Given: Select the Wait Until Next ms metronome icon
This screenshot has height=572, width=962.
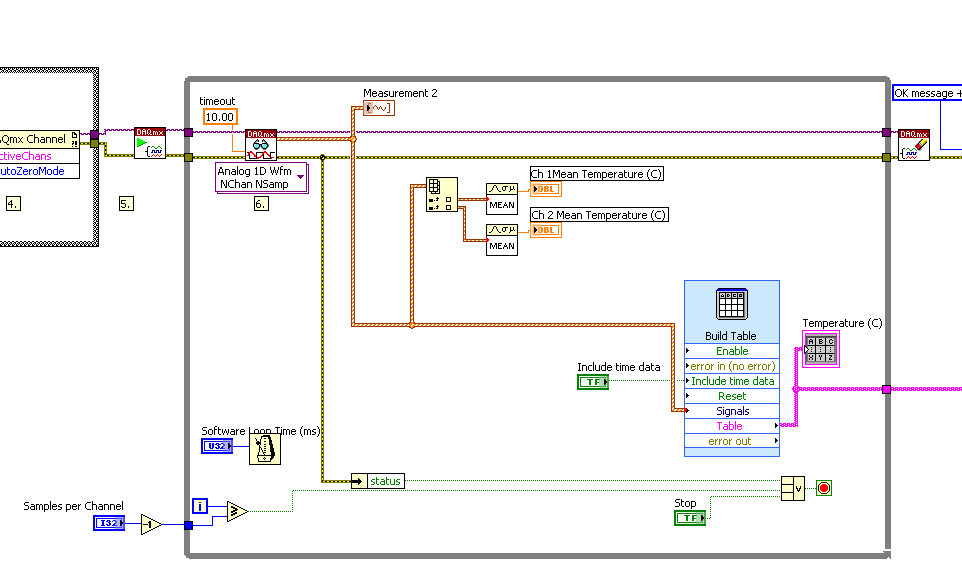Looking at the screenshot, I should click(x=265, y=450).
